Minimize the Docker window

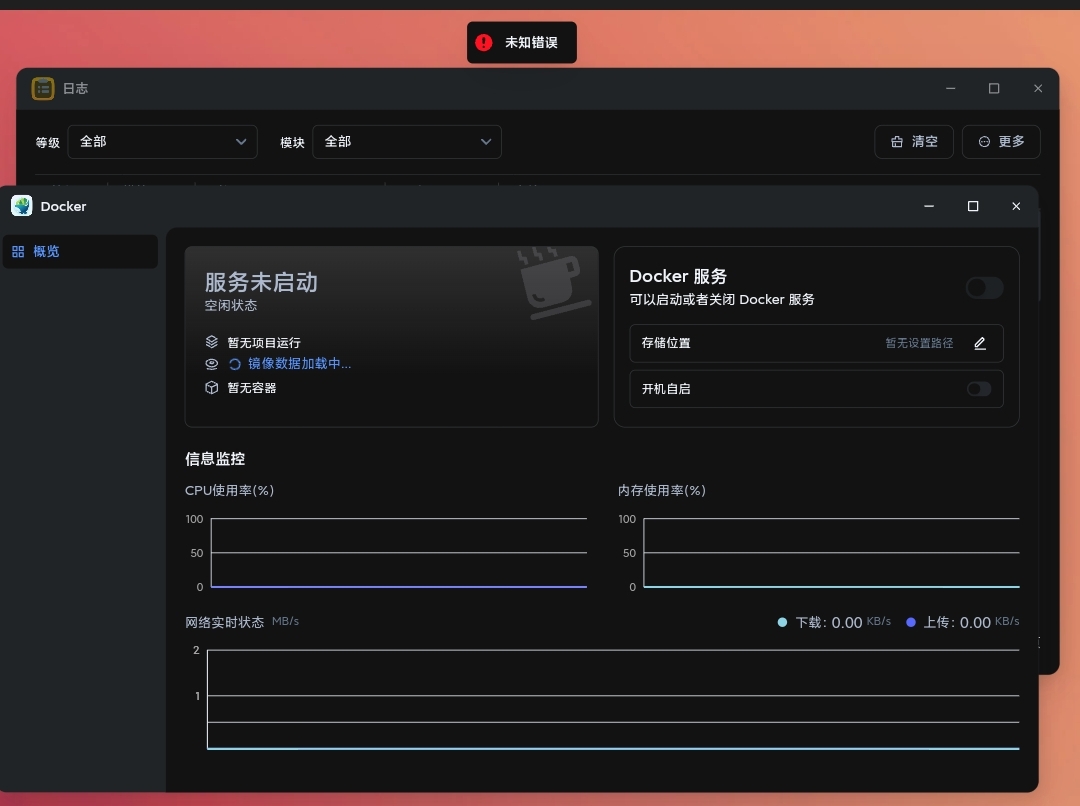pos(928,206)
